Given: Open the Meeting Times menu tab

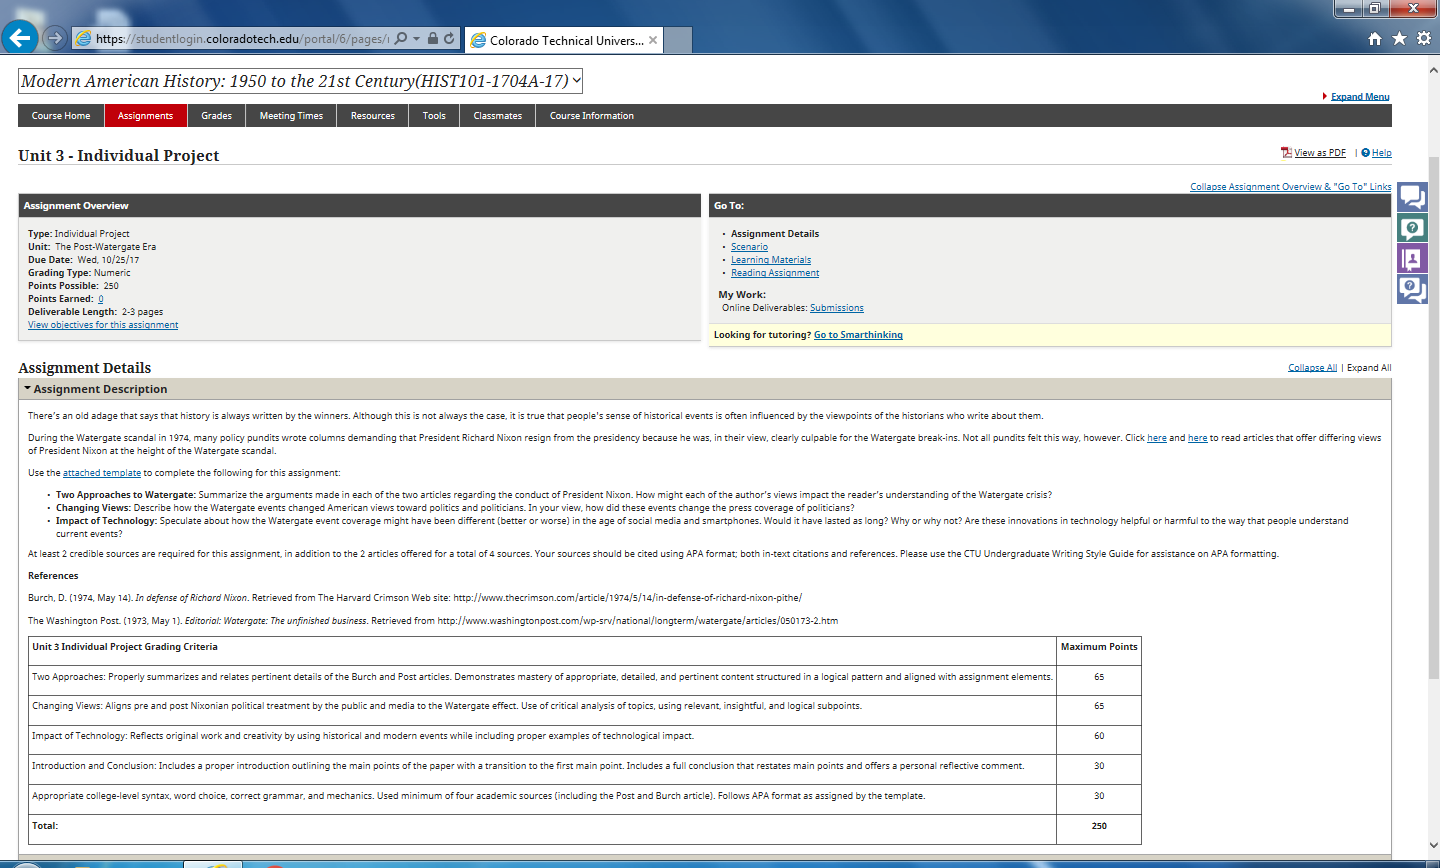Looking at the screenshot, I should pos(291,116).
